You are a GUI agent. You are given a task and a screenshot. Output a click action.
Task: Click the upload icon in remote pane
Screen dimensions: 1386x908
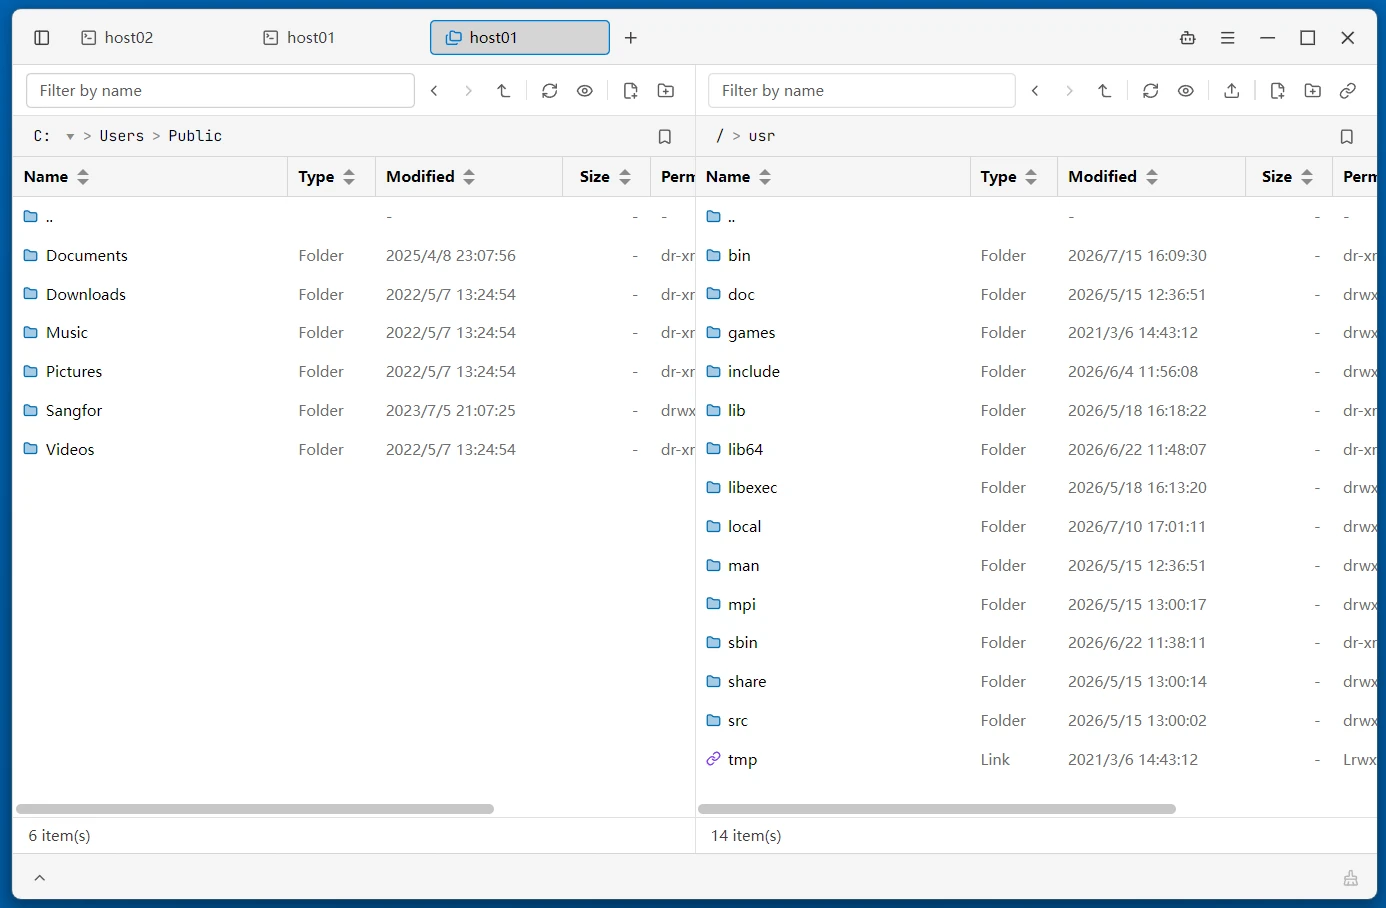tap(1232, 91)
